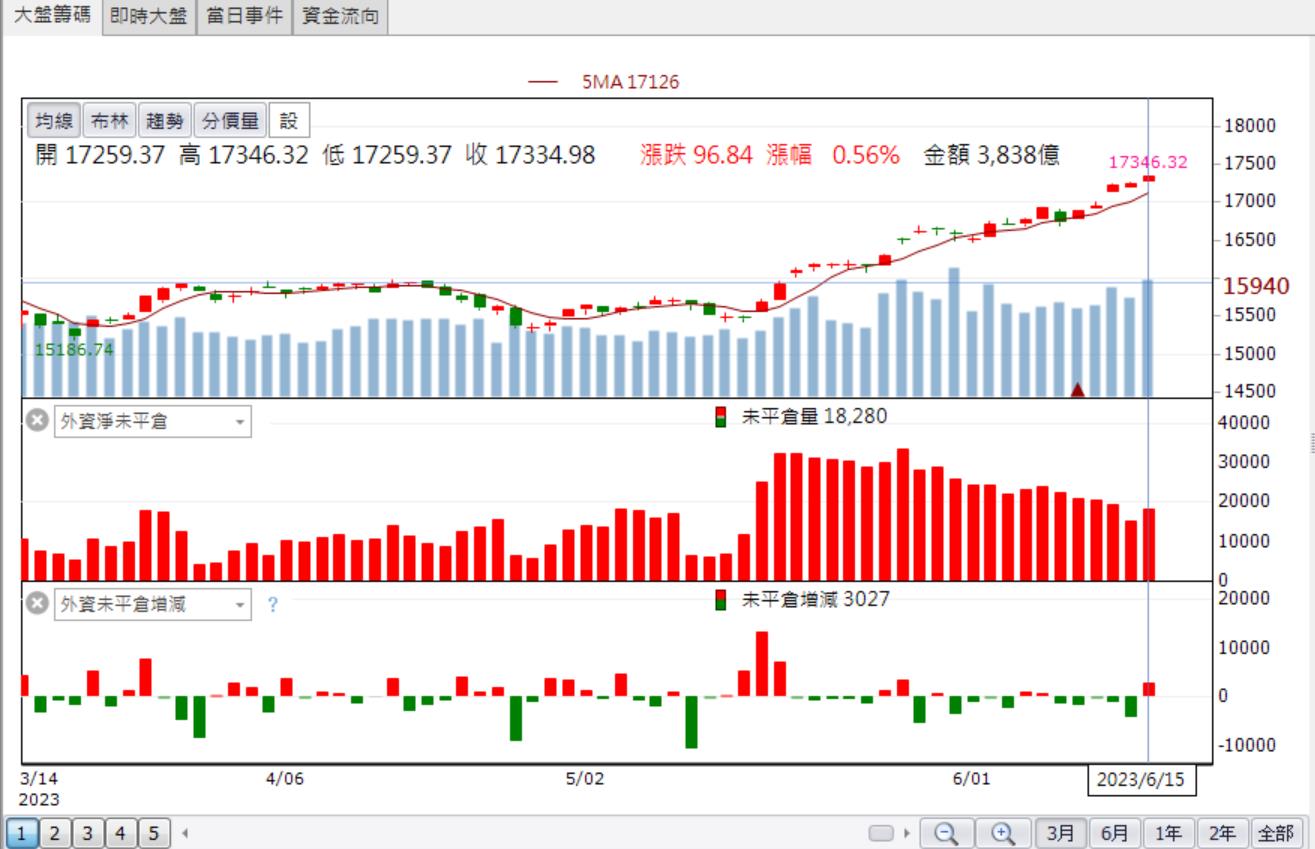Remove the 外資淨未平倉 indicator panel
This screenshot has height=849, width=1315.
pos(37,422)
